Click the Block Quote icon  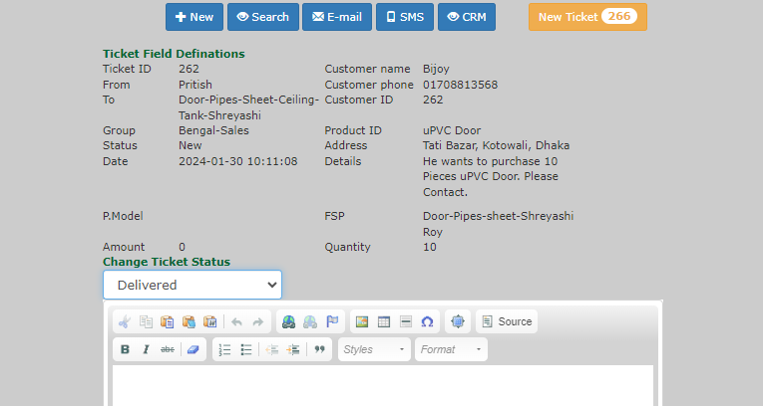320,350
